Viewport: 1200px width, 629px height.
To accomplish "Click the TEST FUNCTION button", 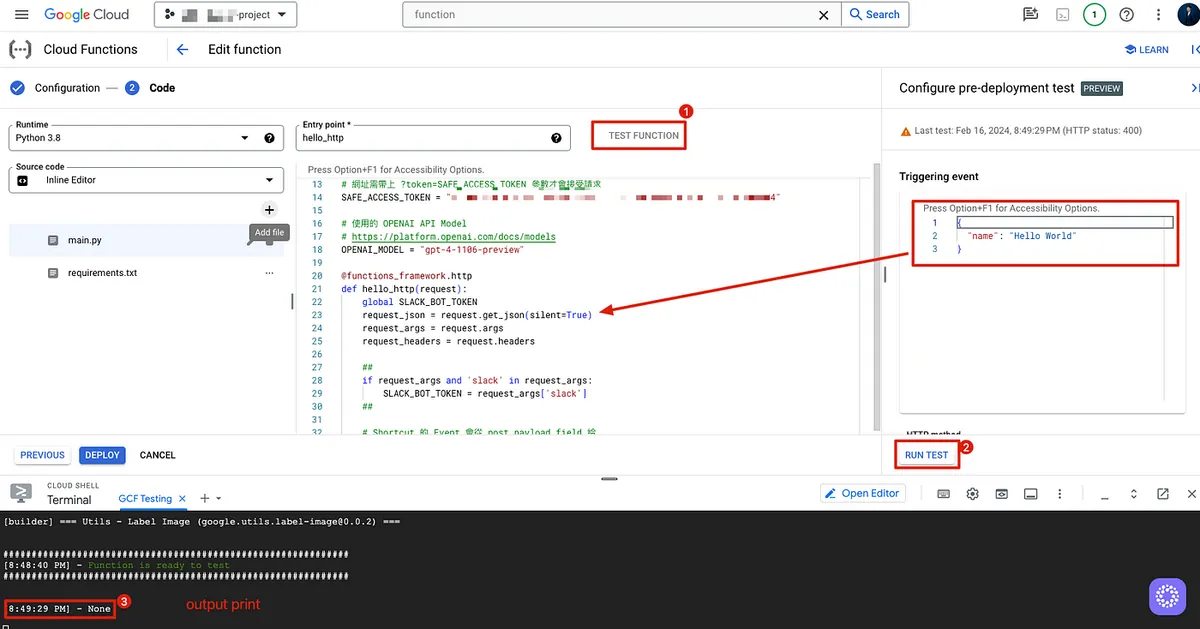I will coord(643,135).
